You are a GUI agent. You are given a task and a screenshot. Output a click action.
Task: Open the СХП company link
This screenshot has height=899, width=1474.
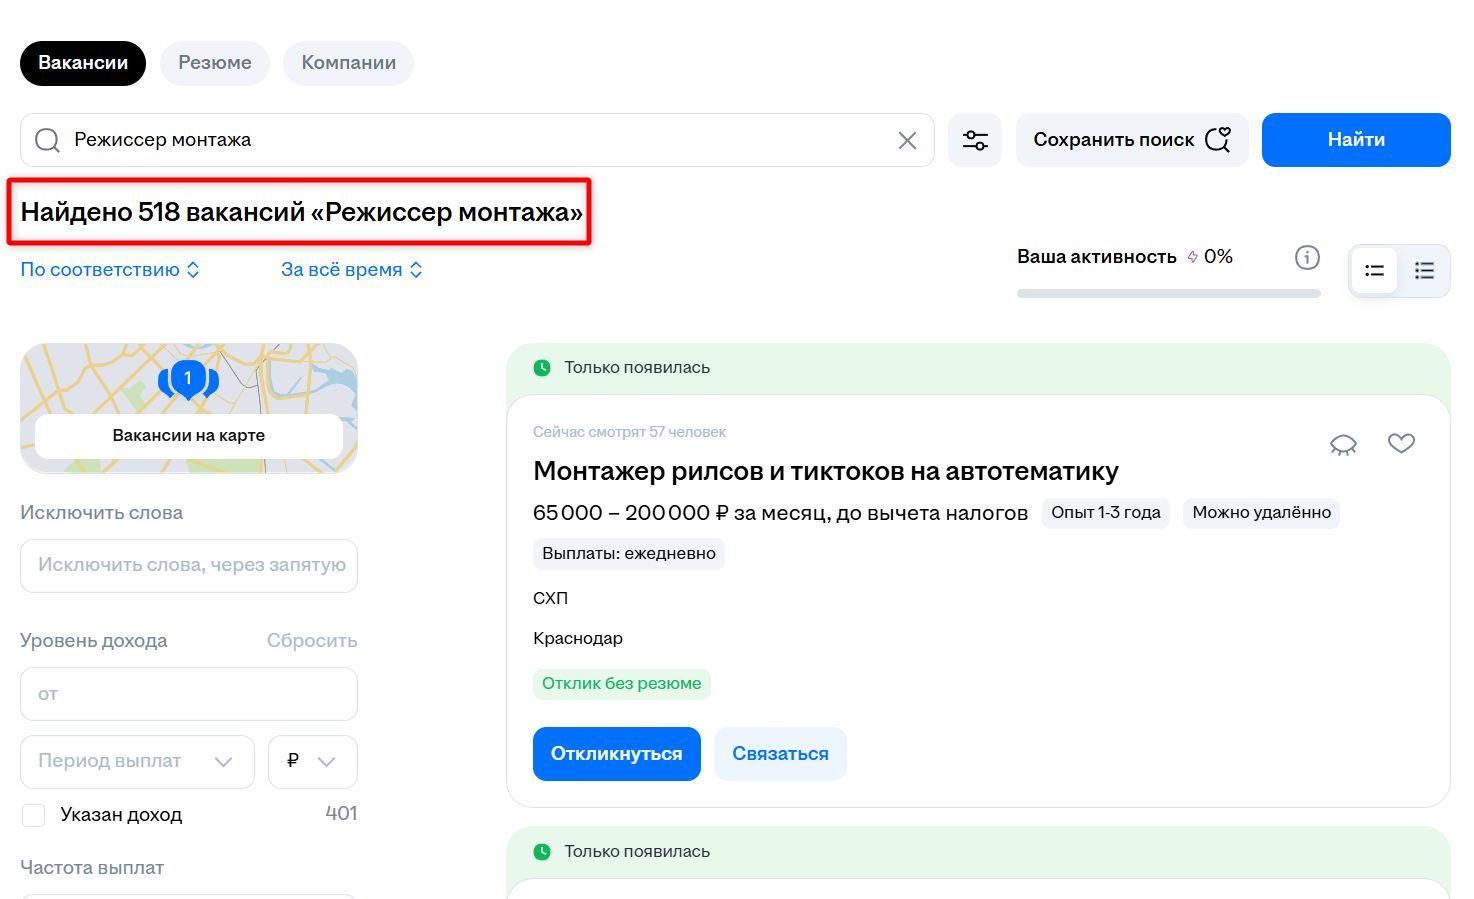tap(551, 598)
